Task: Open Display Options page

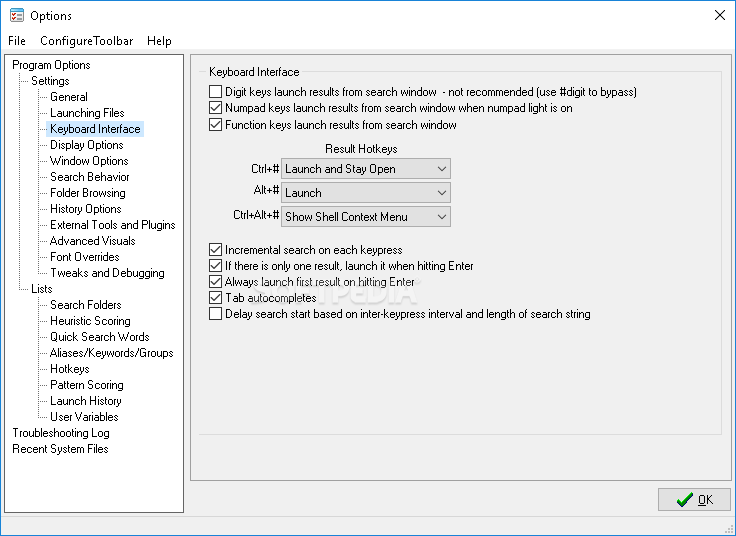Action: coord(87,145)
